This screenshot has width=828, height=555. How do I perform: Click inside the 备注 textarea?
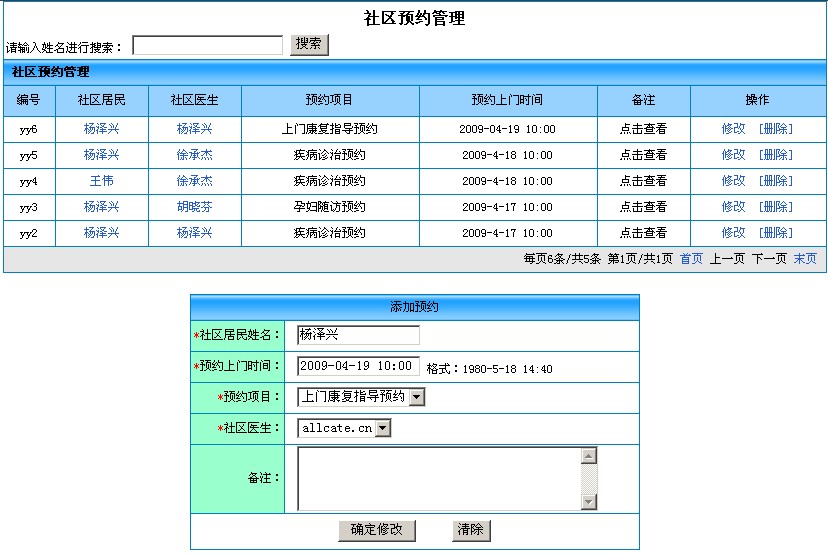(438, 478)
